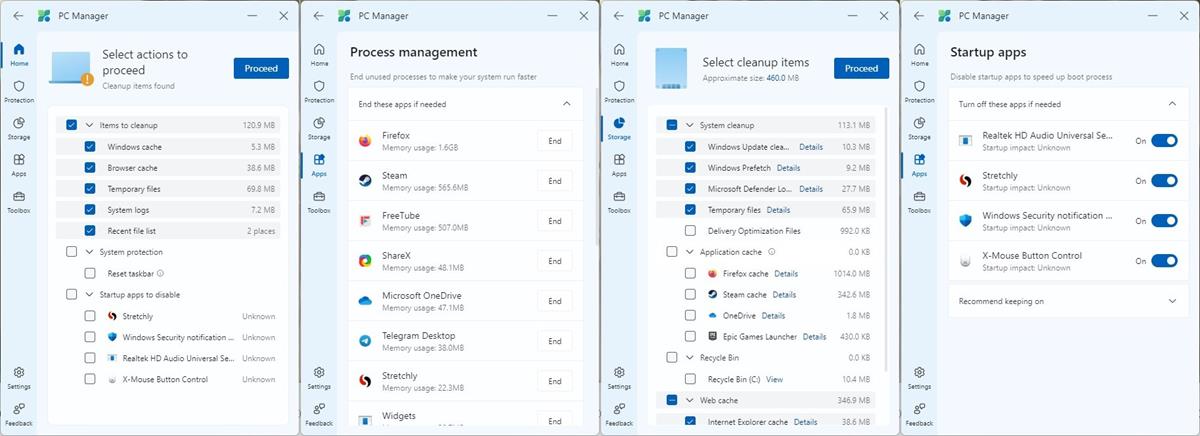1200x436 pixels.
Task: Go to Home in Process management window sidebar
Action: (319, 55)
